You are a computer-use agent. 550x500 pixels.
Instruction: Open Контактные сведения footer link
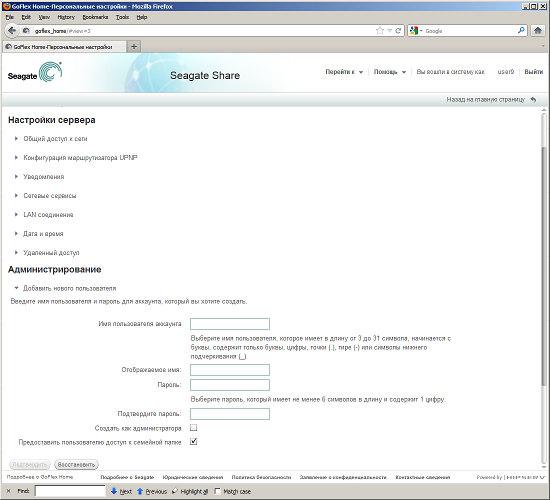coord(423,477)
